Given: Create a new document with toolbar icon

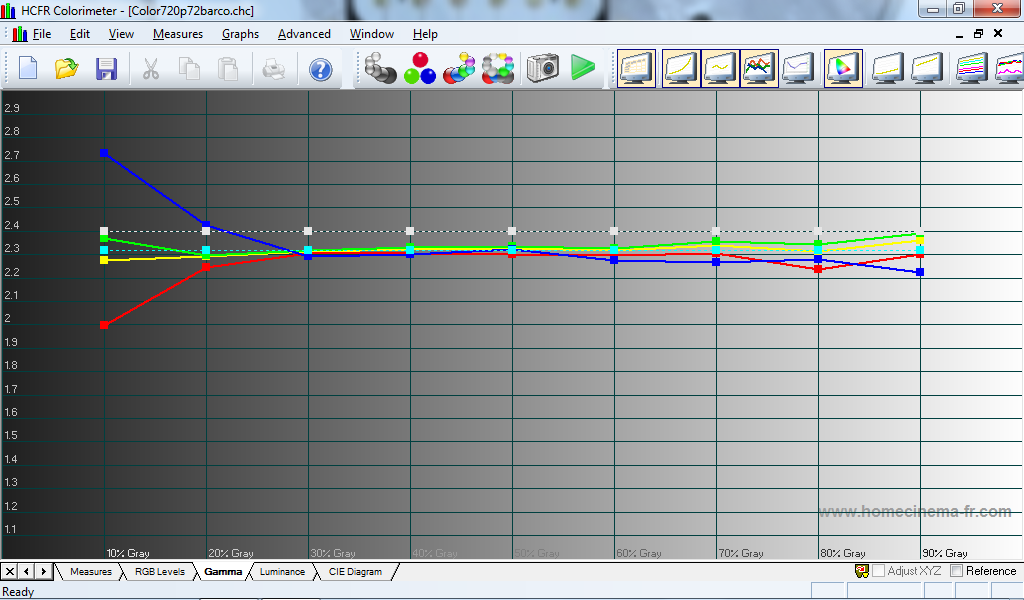Looking at the screenshot, I should (x=28, y=68).
